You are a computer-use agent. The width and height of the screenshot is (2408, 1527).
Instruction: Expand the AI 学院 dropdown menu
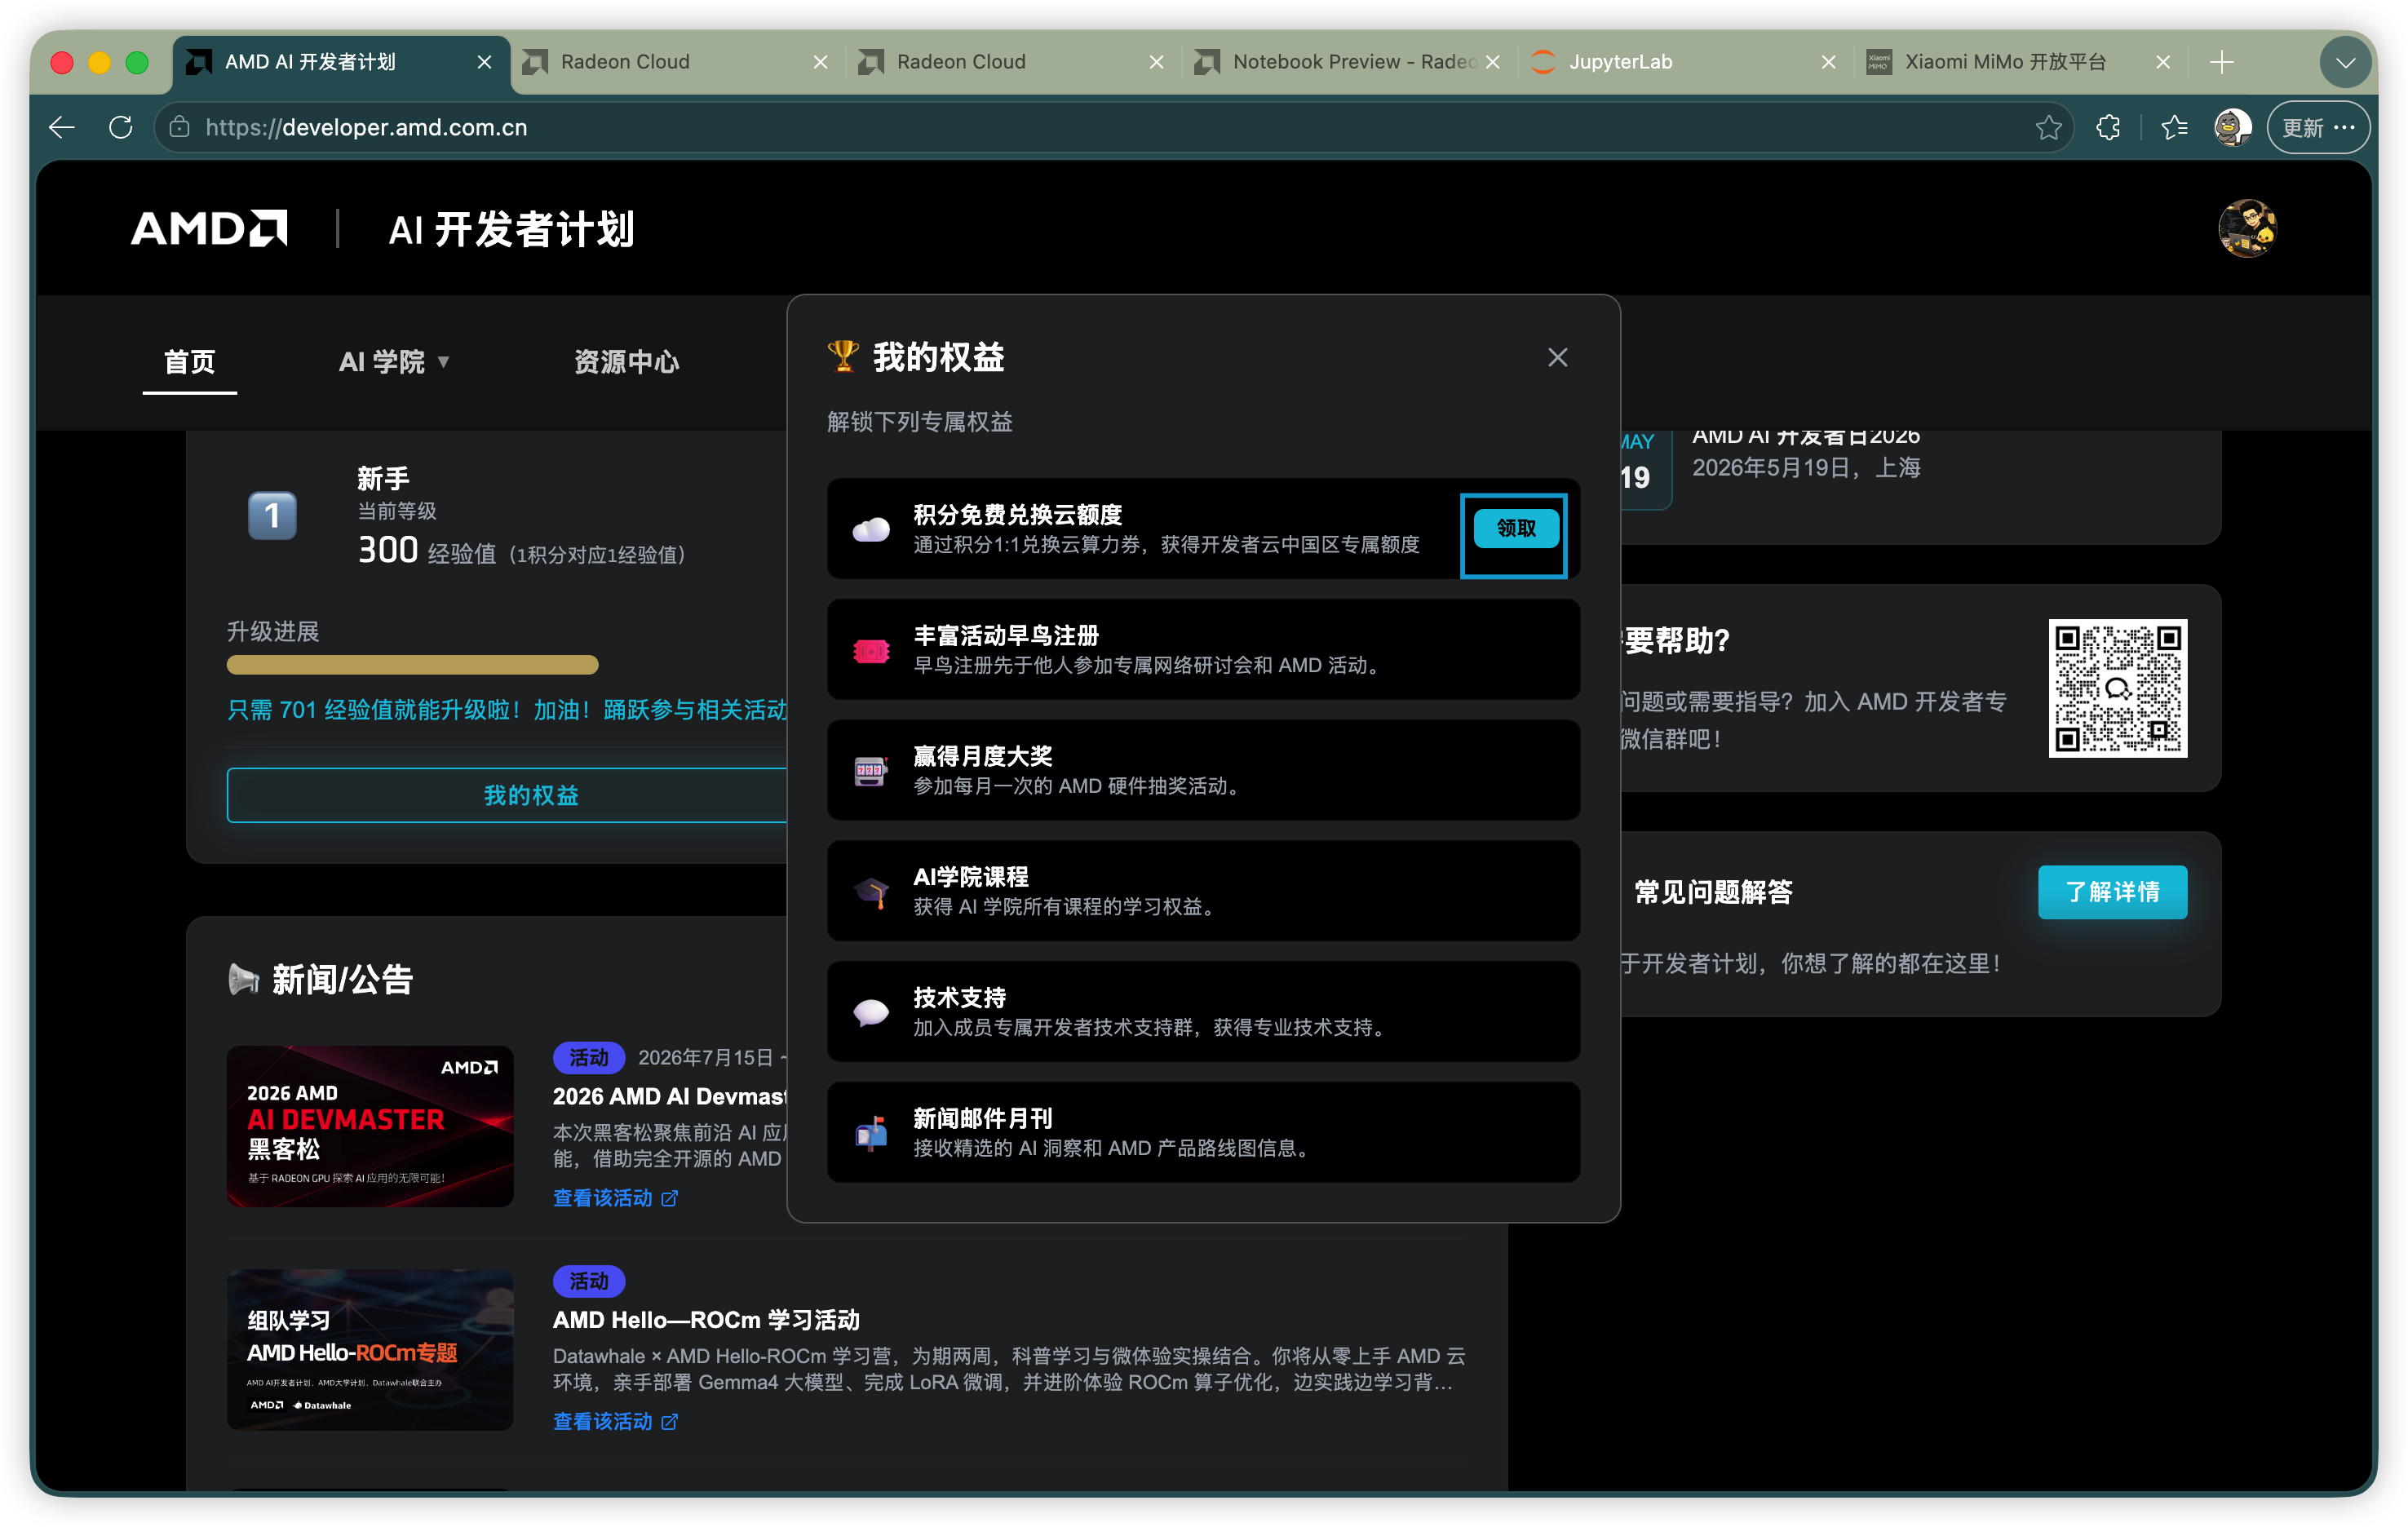pyautogui.click(x=394, y=361)
